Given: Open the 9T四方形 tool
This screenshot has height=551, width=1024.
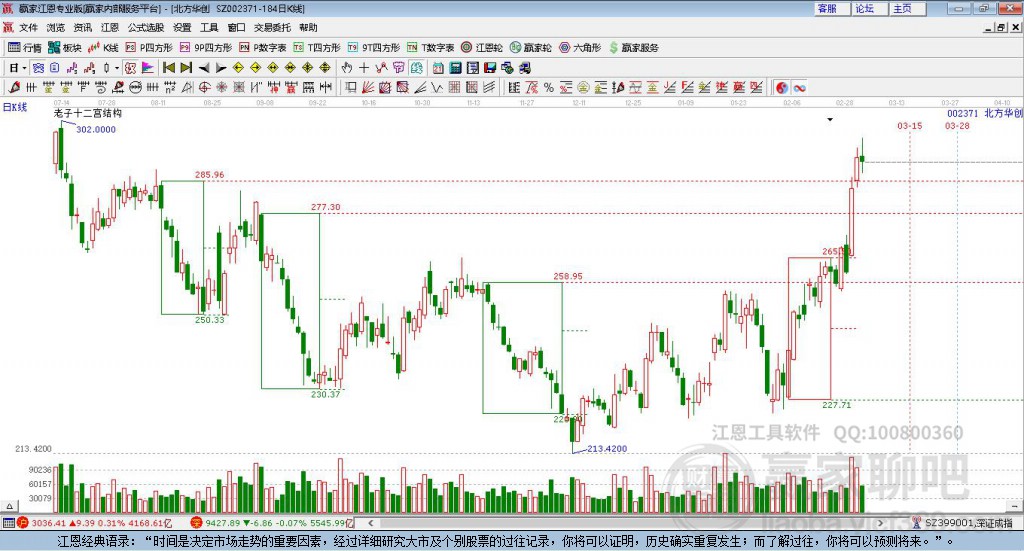Looking at the screenshot, I should (374, 48).
